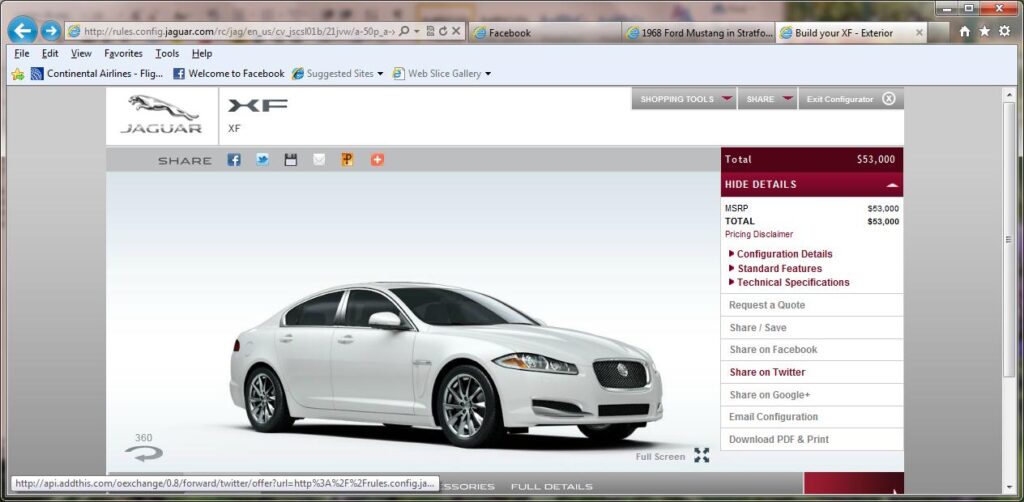Screen dimensions: 1024x502
Task: Click the Full Screen expand arrows icon
Action: (701, 455)
